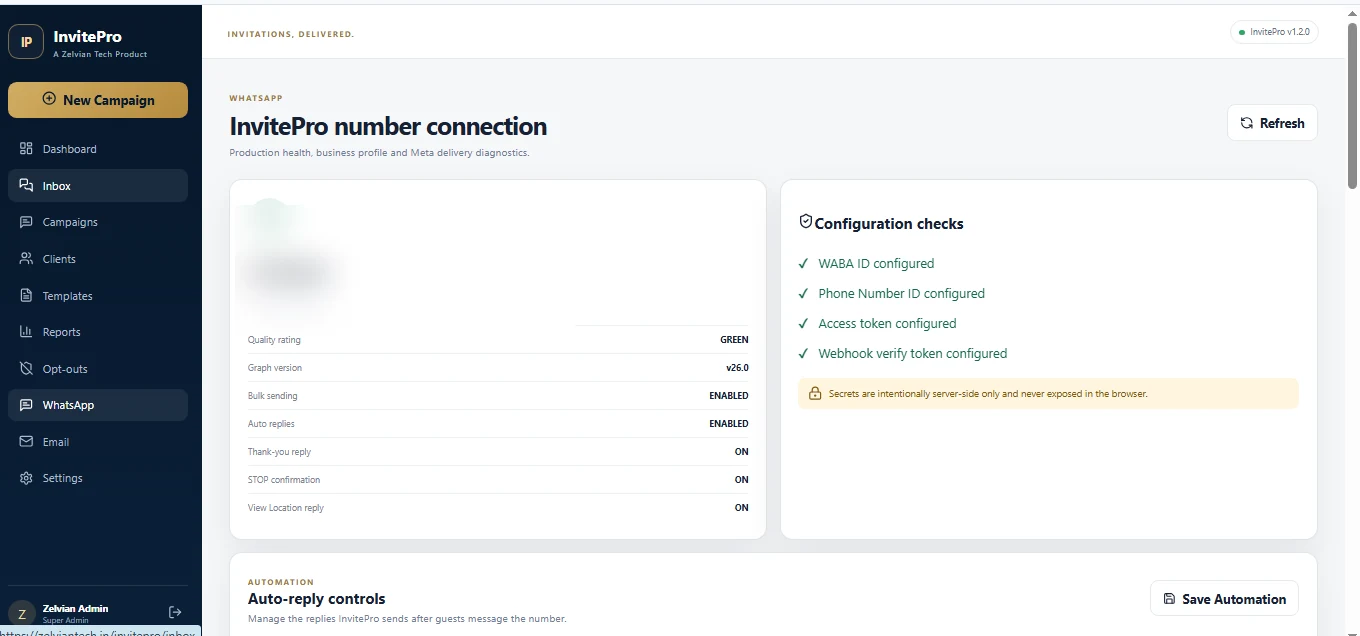Open Campaigns in the sidebar
This screenshot has width=1360, height=636.
tap(98, 222)
